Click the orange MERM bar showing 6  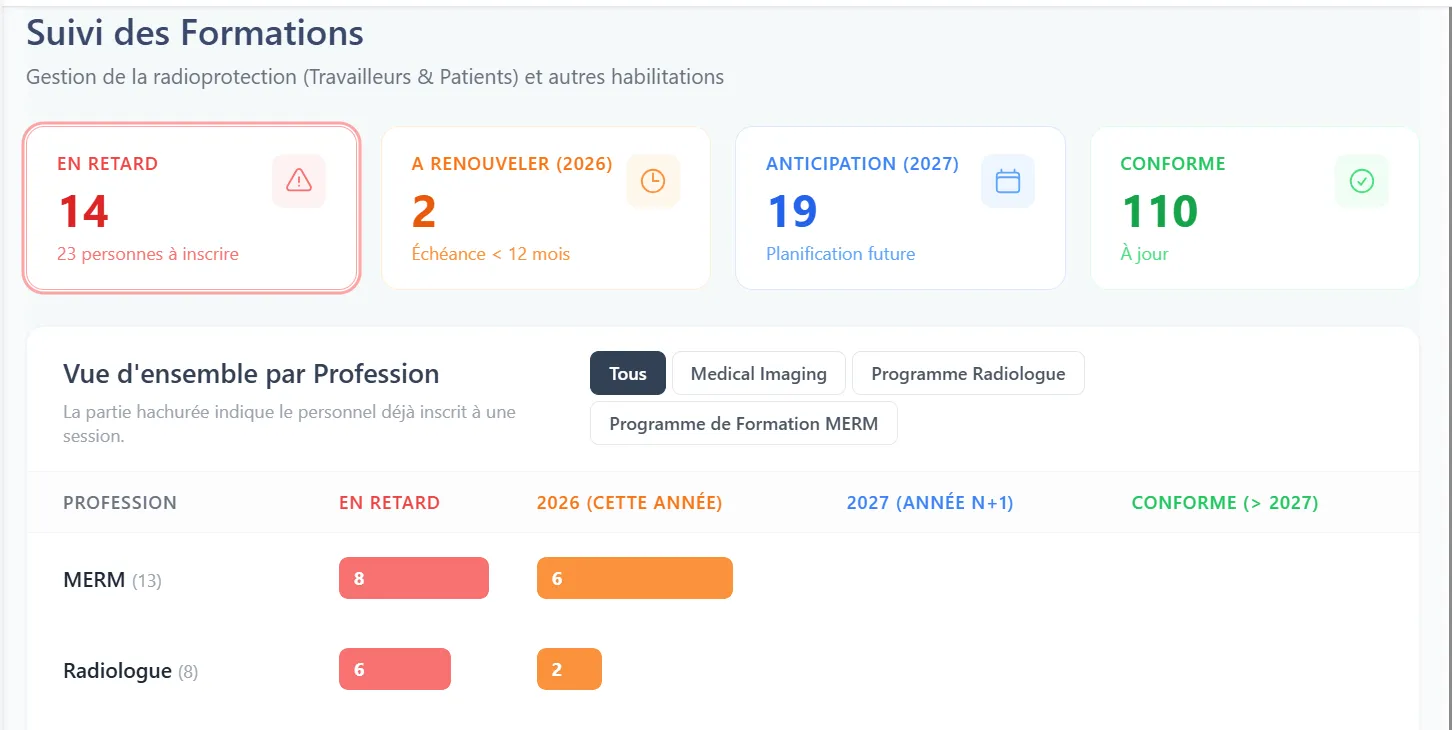(635, 578)
